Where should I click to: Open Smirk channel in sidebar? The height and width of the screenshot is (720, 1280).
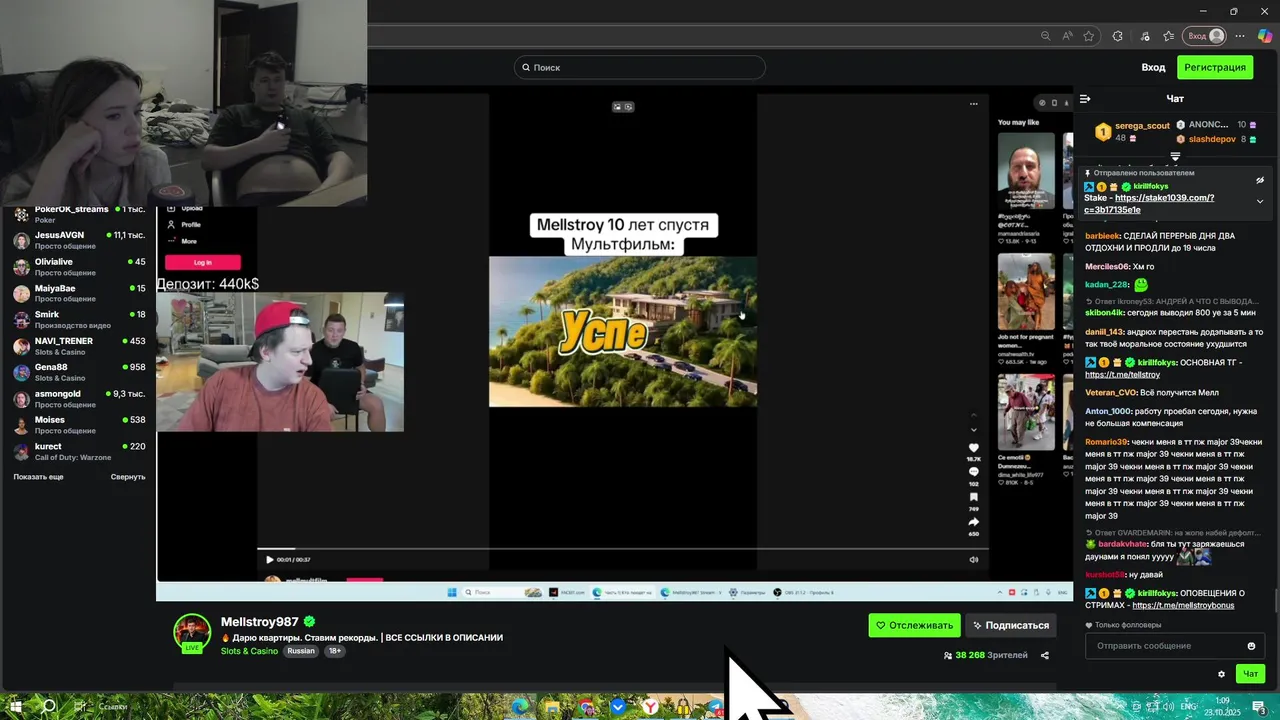click(79, 320)
